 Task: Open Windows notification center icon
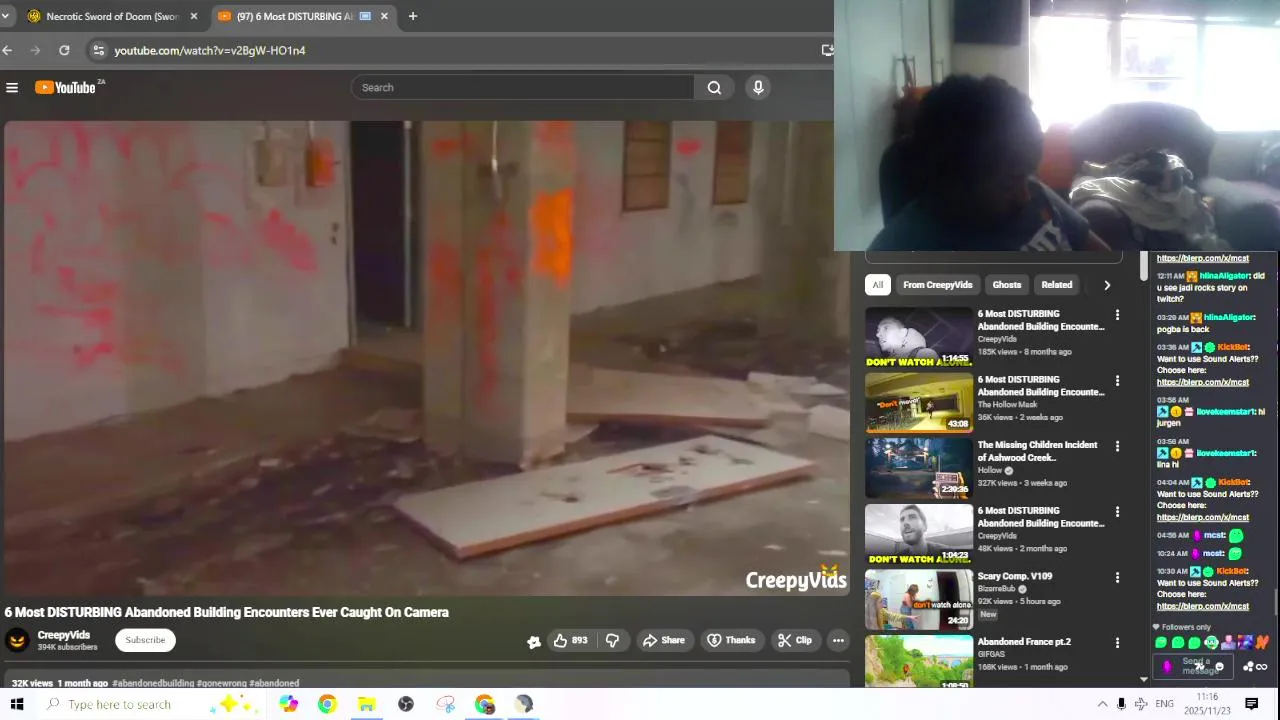[1251, 704]
